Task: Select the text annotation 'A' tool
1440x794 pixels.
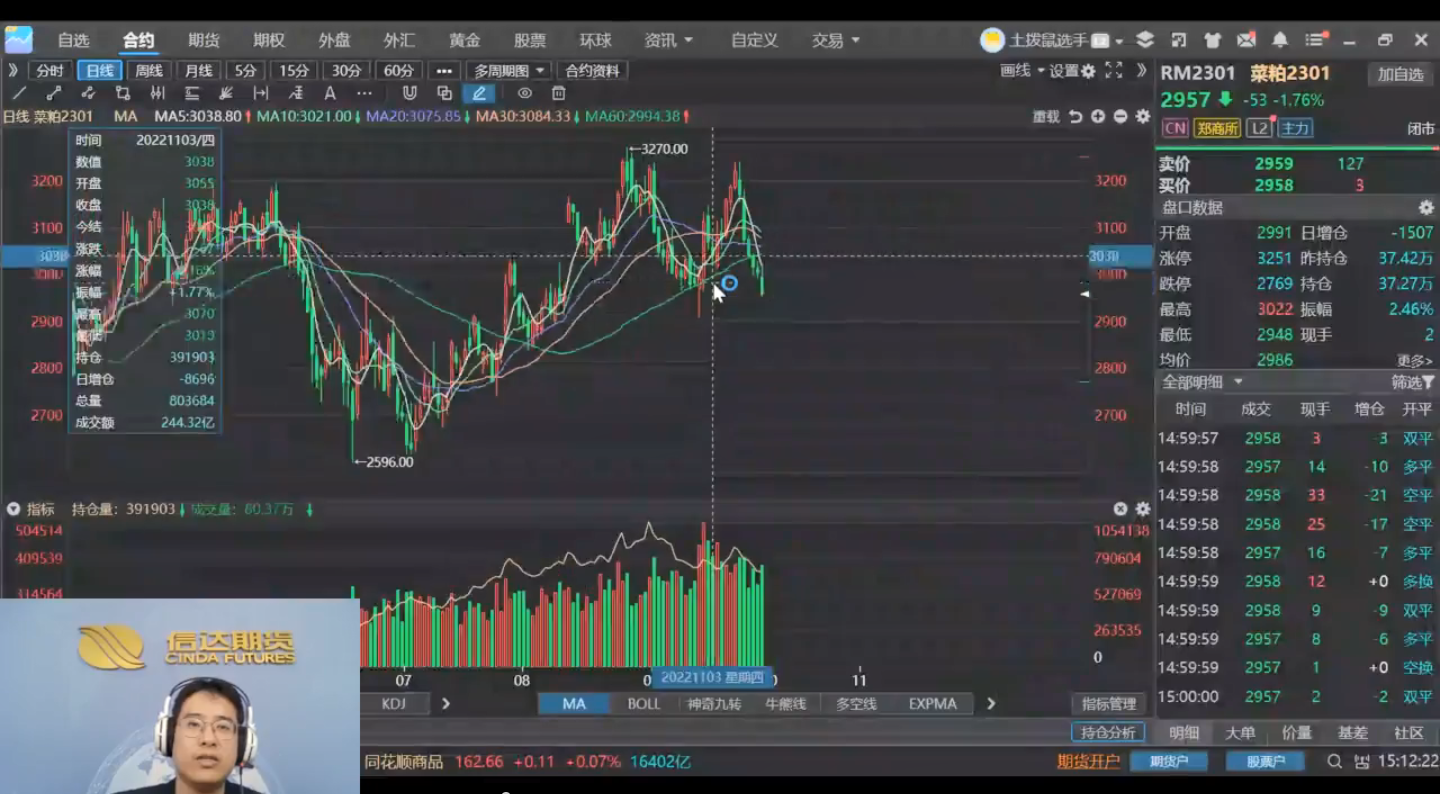Action: pyautogui.click(x=330, y=93)
